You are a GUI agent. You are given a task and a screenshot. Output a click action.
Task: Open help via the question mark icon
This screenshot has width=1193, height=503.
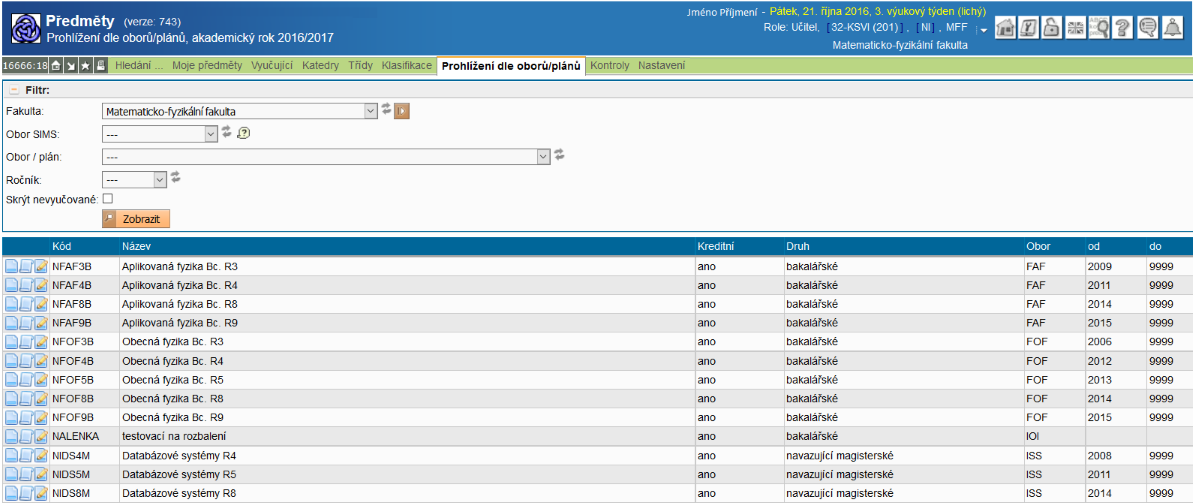click(x=1123, y=28)
